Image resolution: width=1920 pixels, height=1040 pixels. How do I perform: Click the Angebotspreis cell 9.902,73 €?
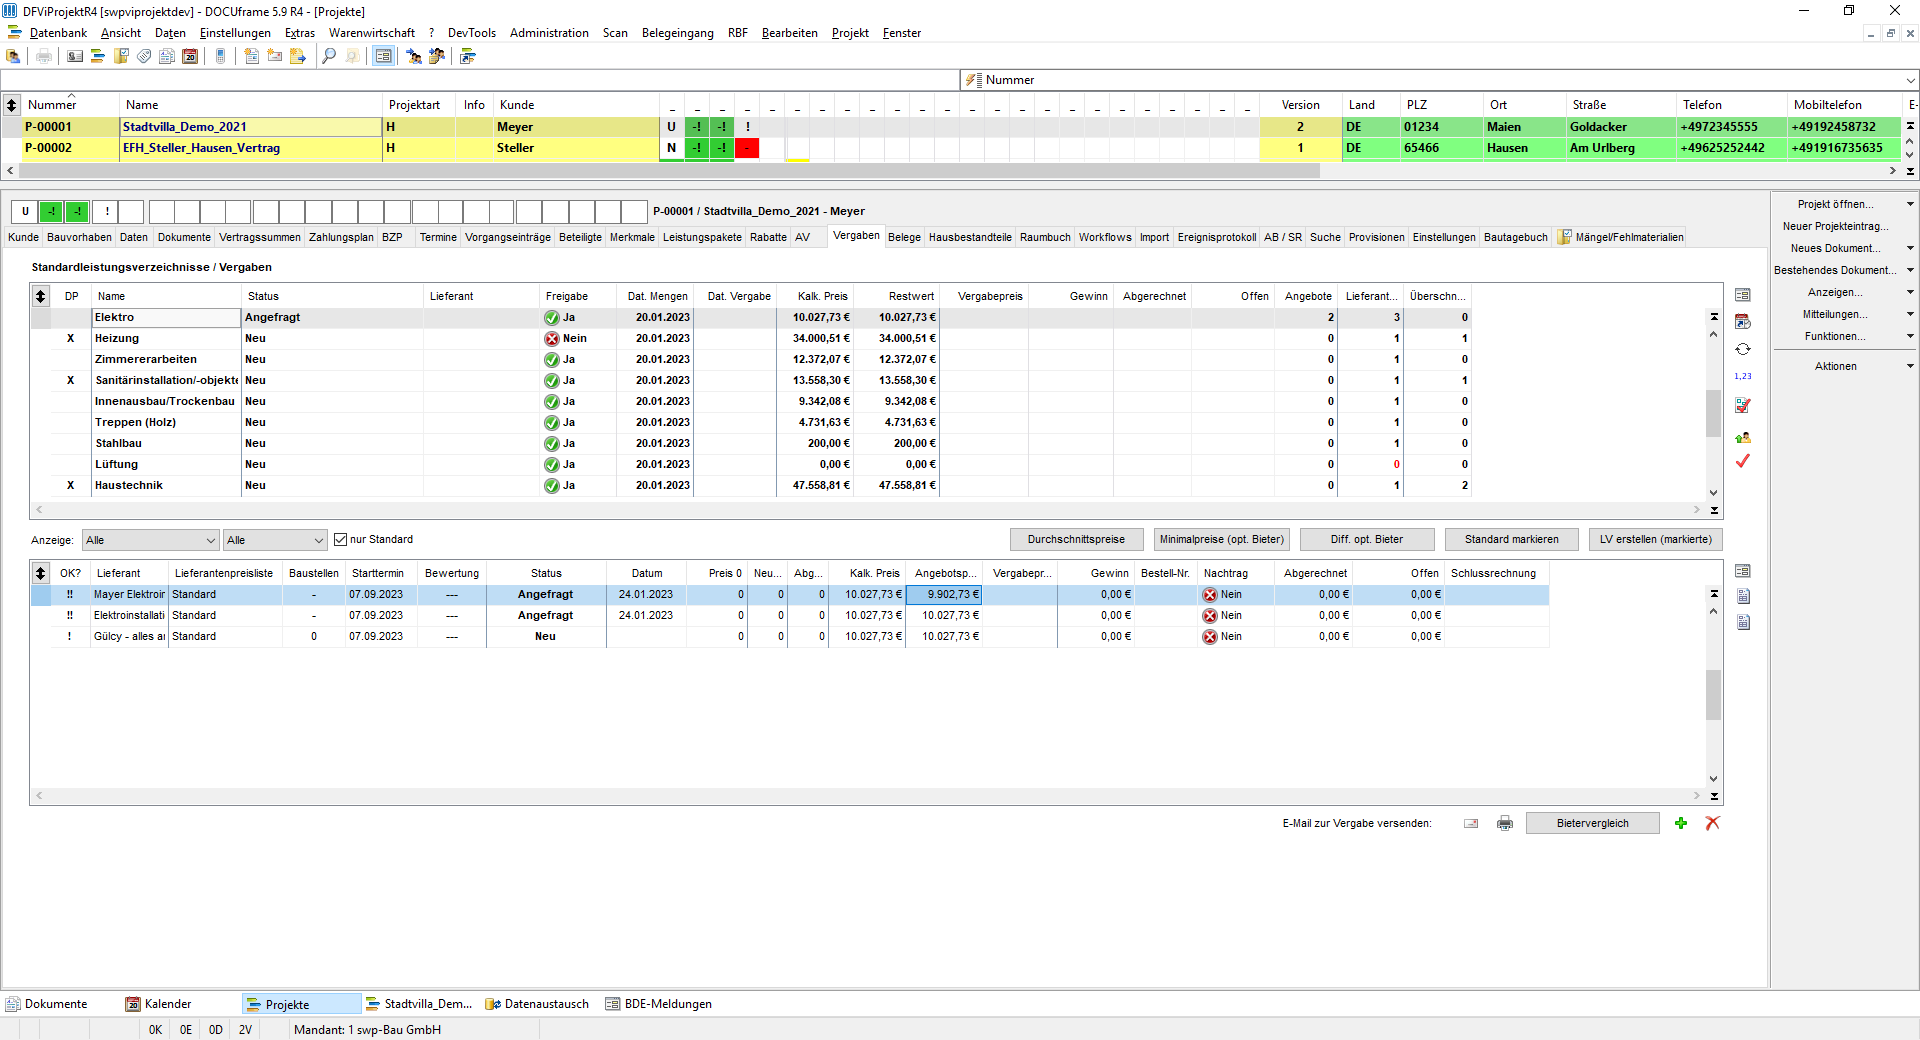coord(944,594)
